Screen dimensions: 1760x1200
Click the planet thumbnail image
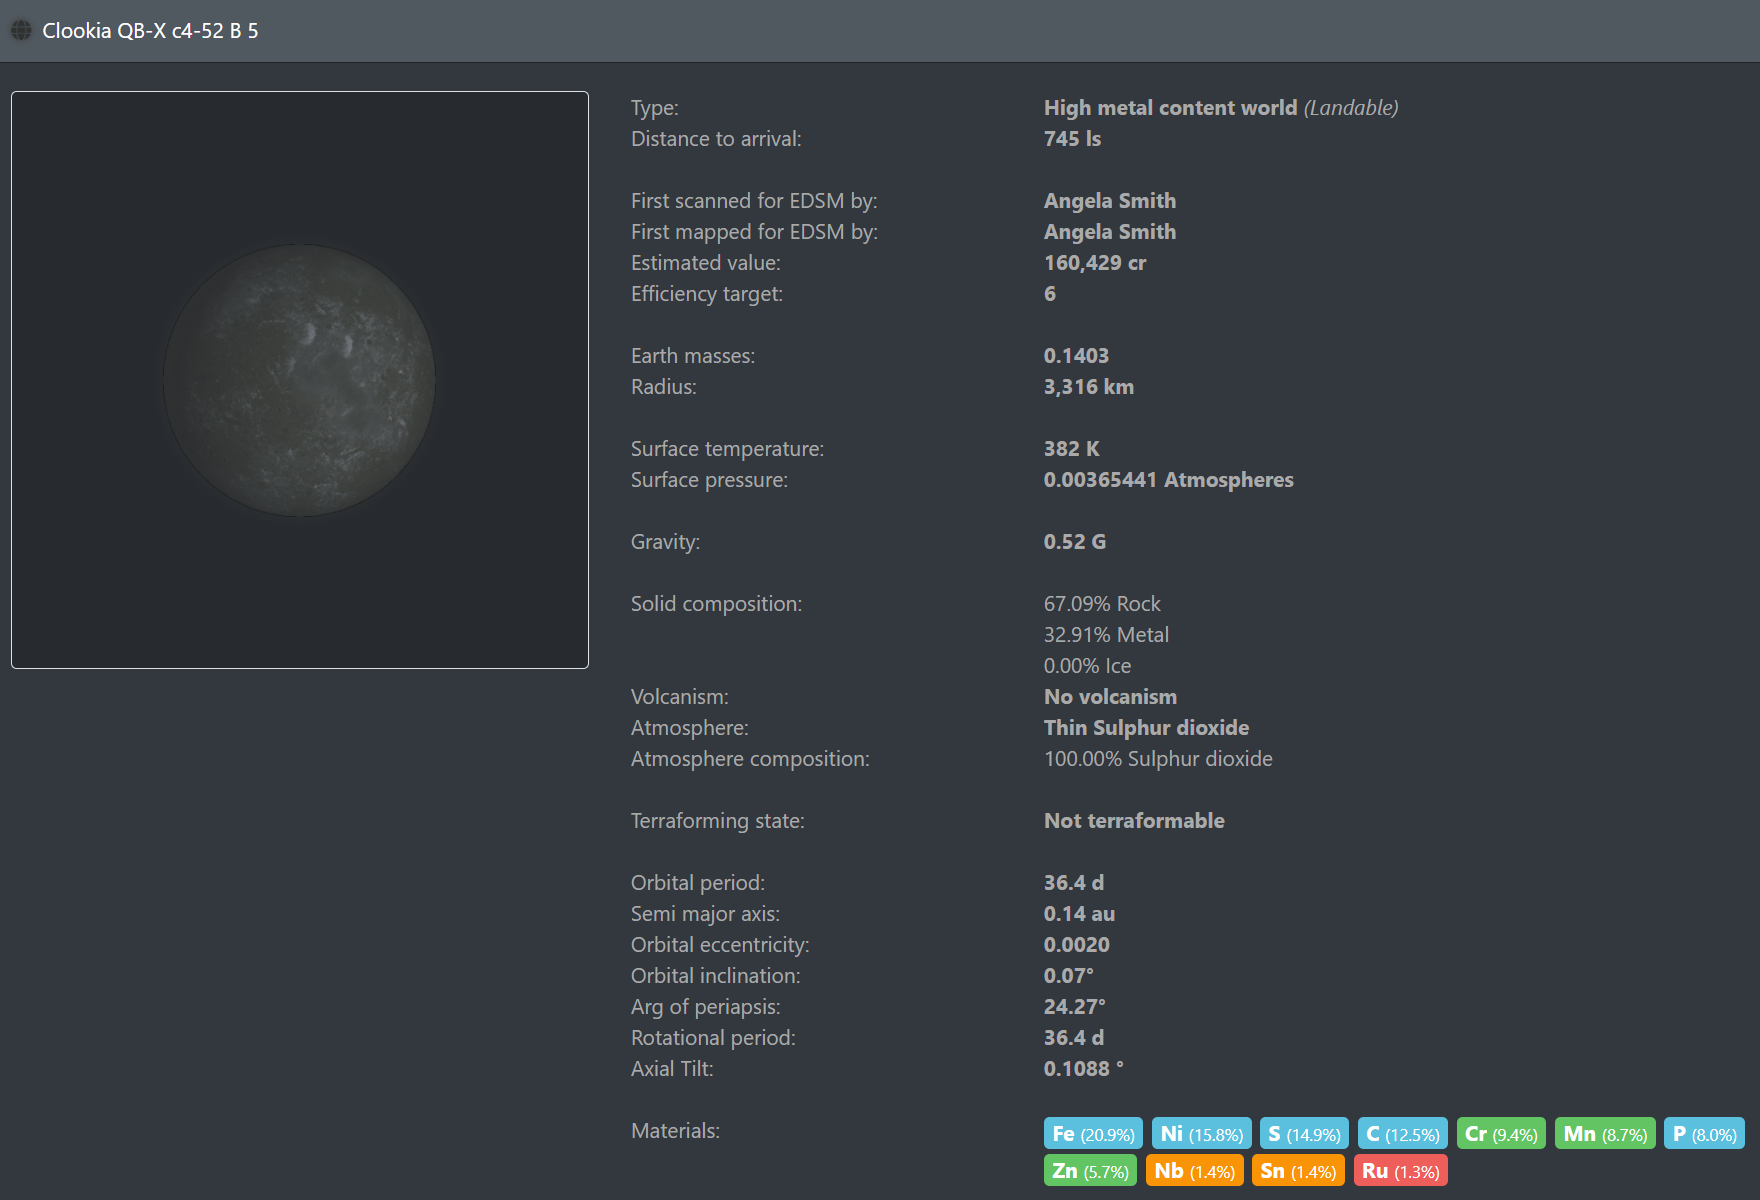(300, 380)
